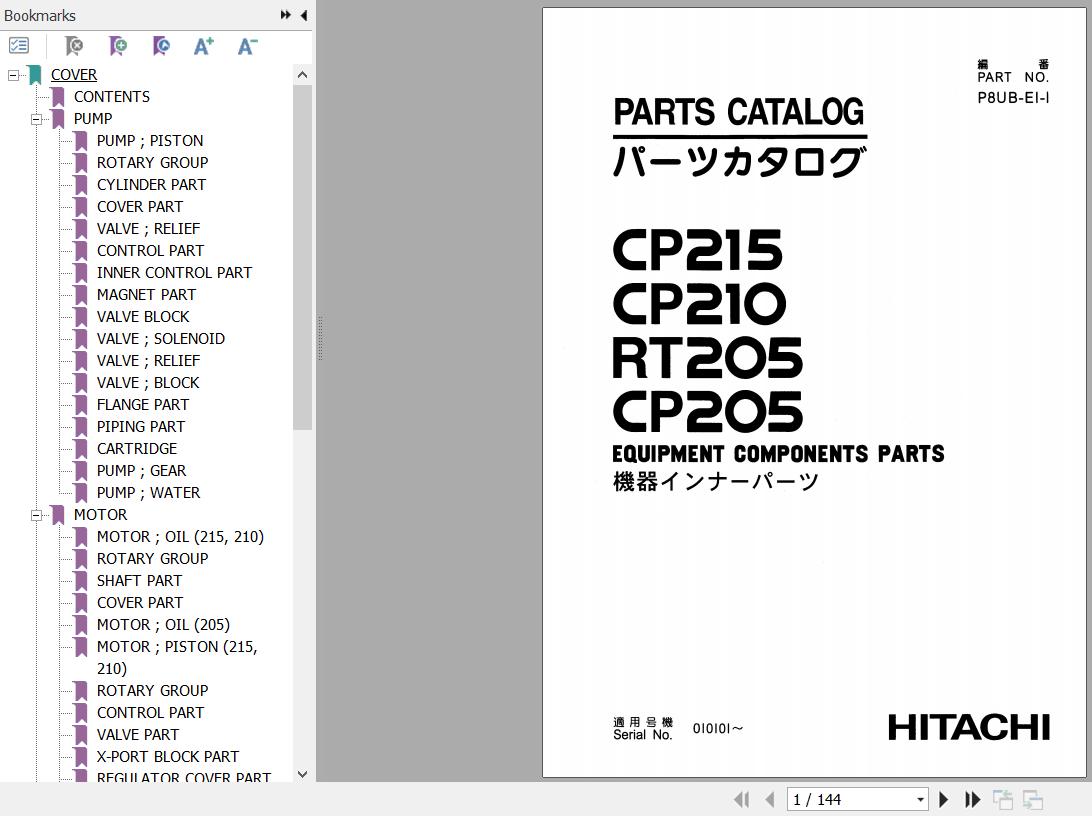Increase bookmark text size with A+
Viewport: 1092px width, 816px height.
[x=204, y=46]
